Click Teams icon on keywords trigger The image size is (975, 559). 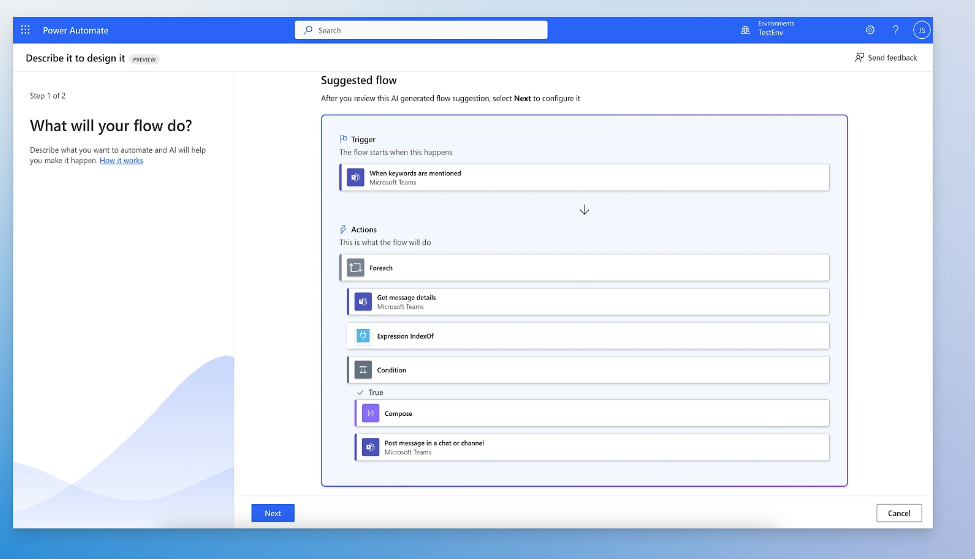pos(356,177)
